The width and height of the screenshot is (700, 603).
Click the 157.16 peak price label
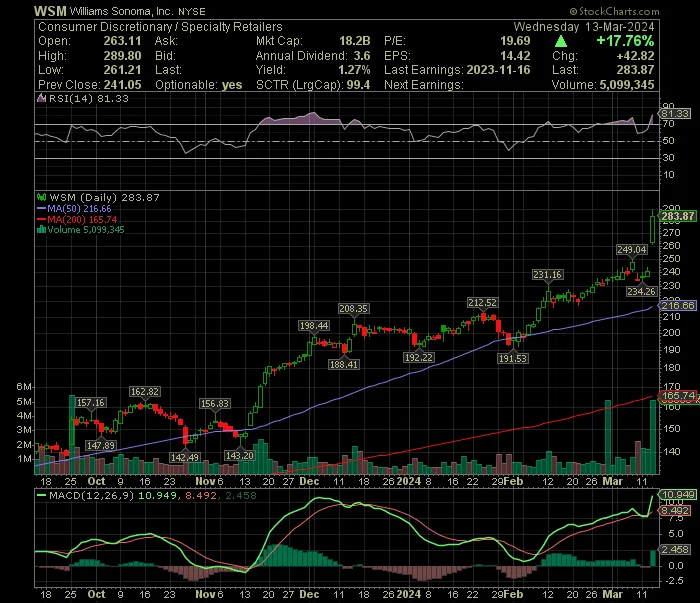pyautogui.click(x=91, y=403)
